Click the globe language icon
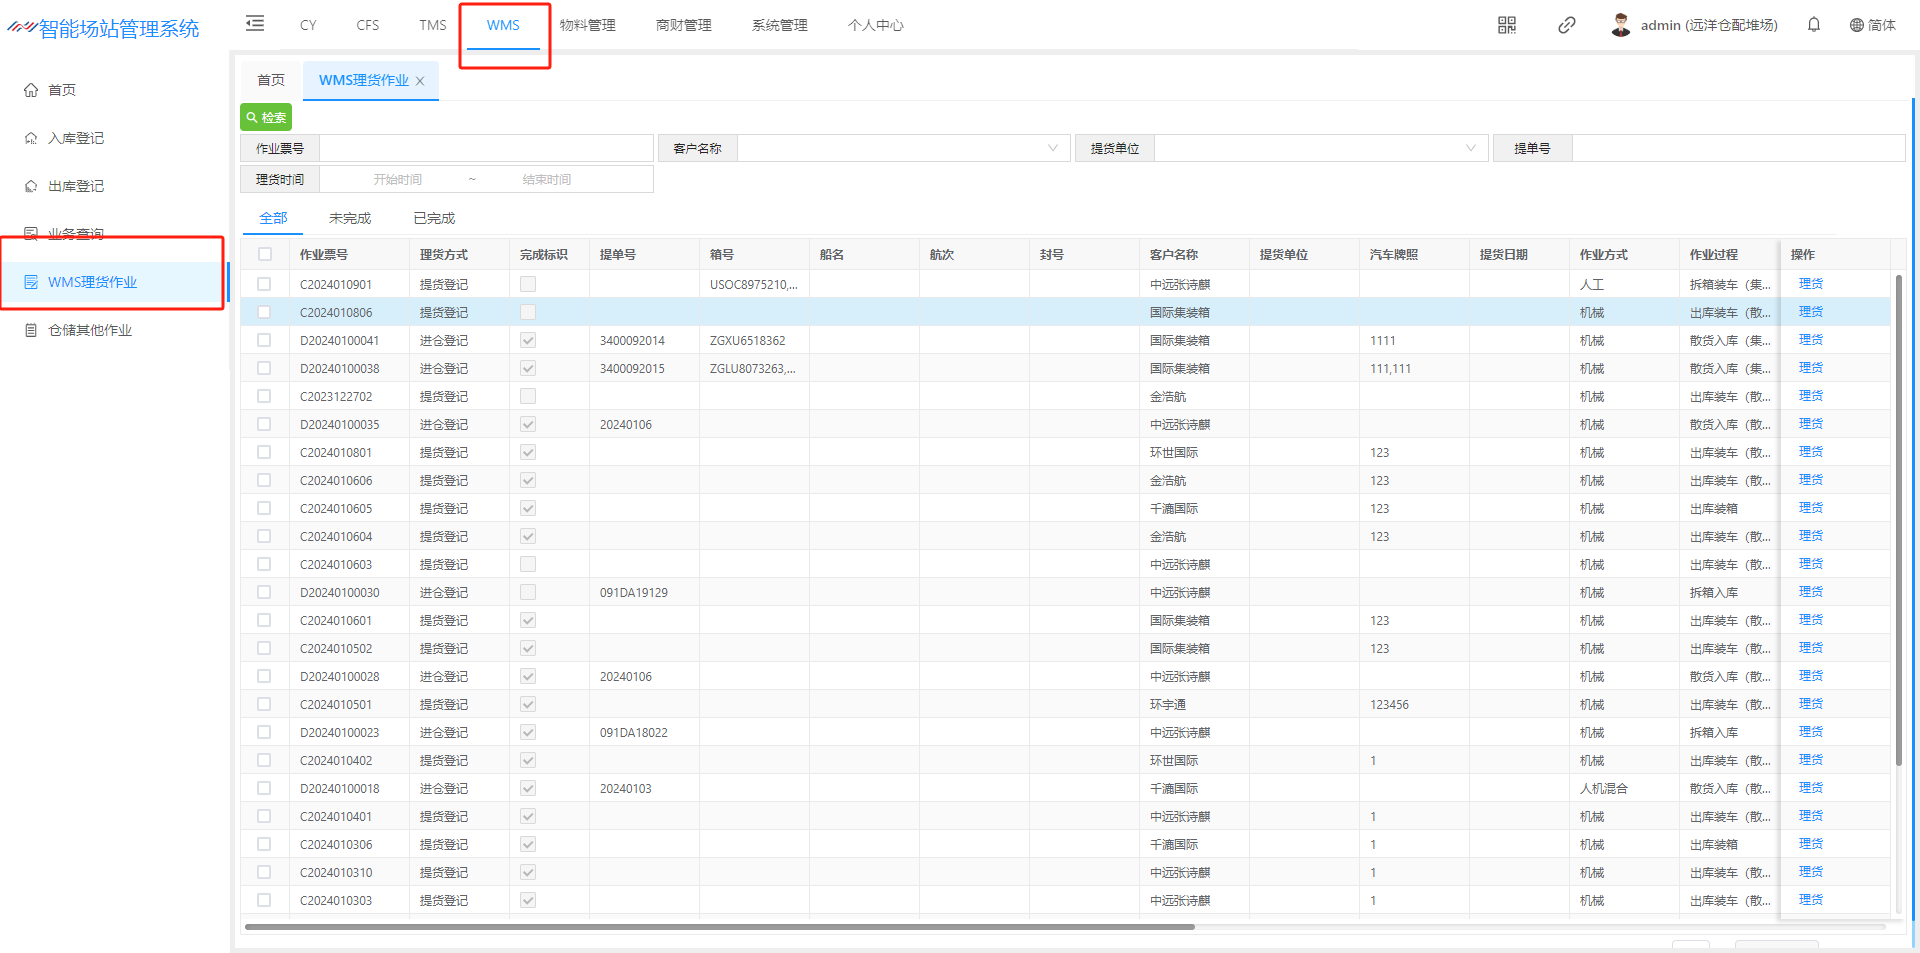Image resolution: width=1920 pixels, height=953 pixels. [1857, 25]
